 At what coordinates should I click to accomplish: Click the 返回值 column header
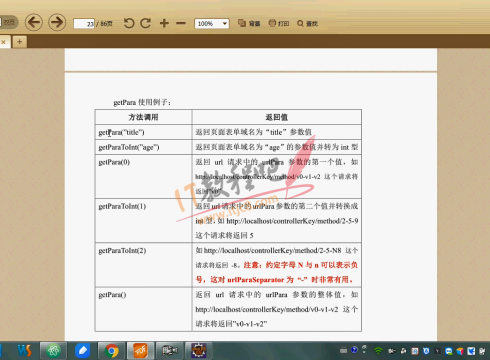[277, 117]
